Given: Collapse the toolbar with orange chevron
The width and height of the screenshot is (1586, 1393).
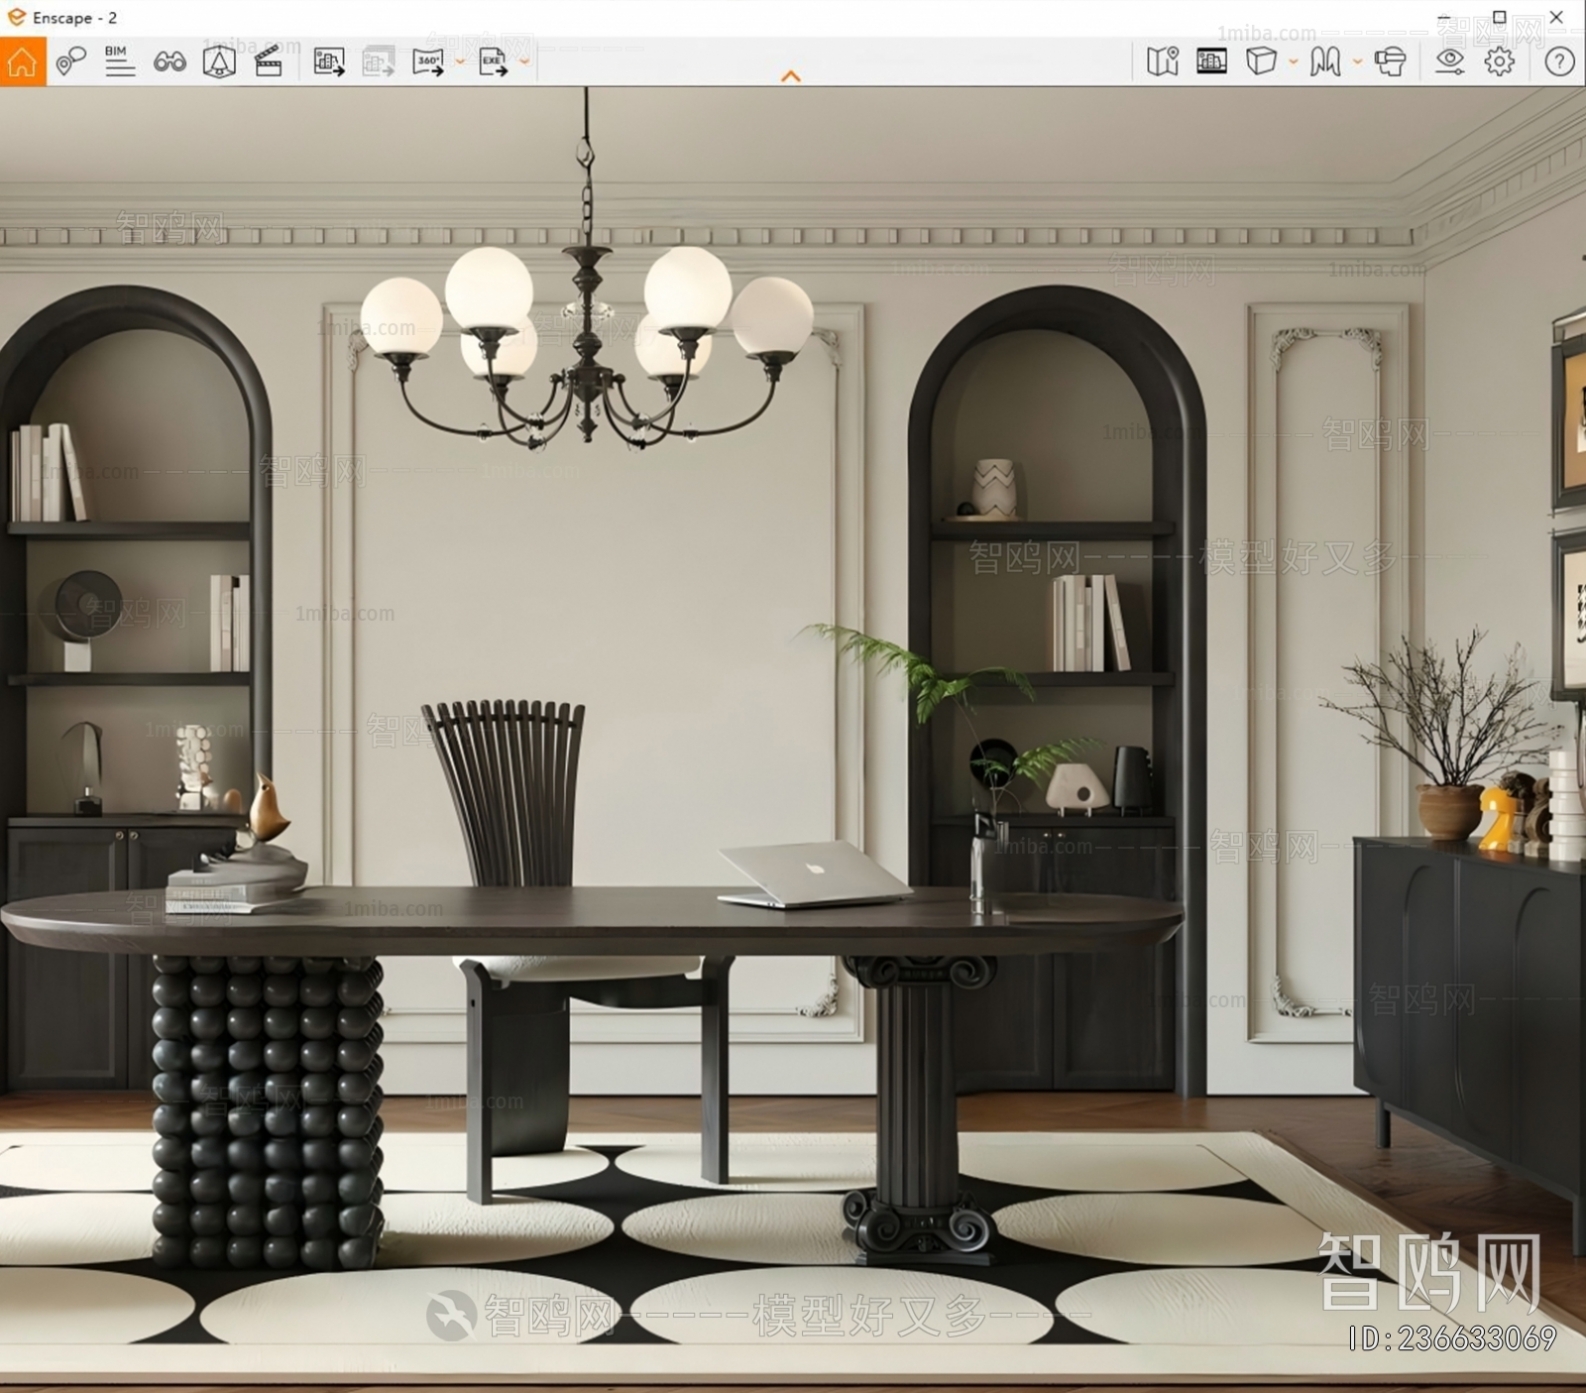Looking at the screenshot, I should [x=791, y=76].
